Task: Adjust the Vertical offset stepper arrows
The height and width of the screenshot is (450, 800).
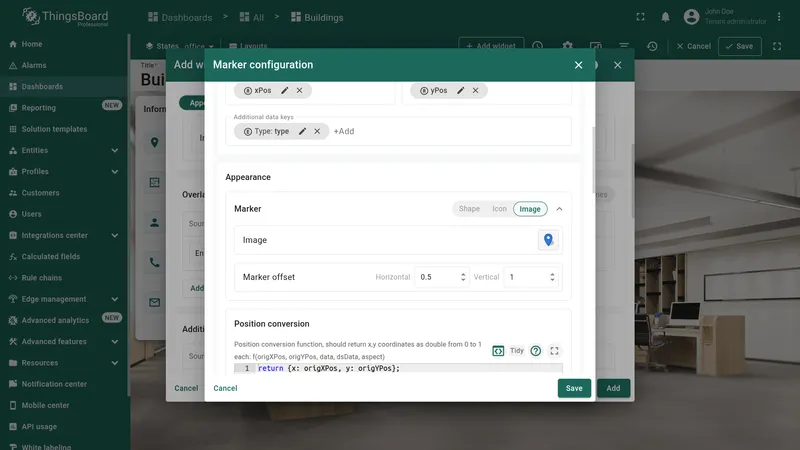Action: point(552,277)
